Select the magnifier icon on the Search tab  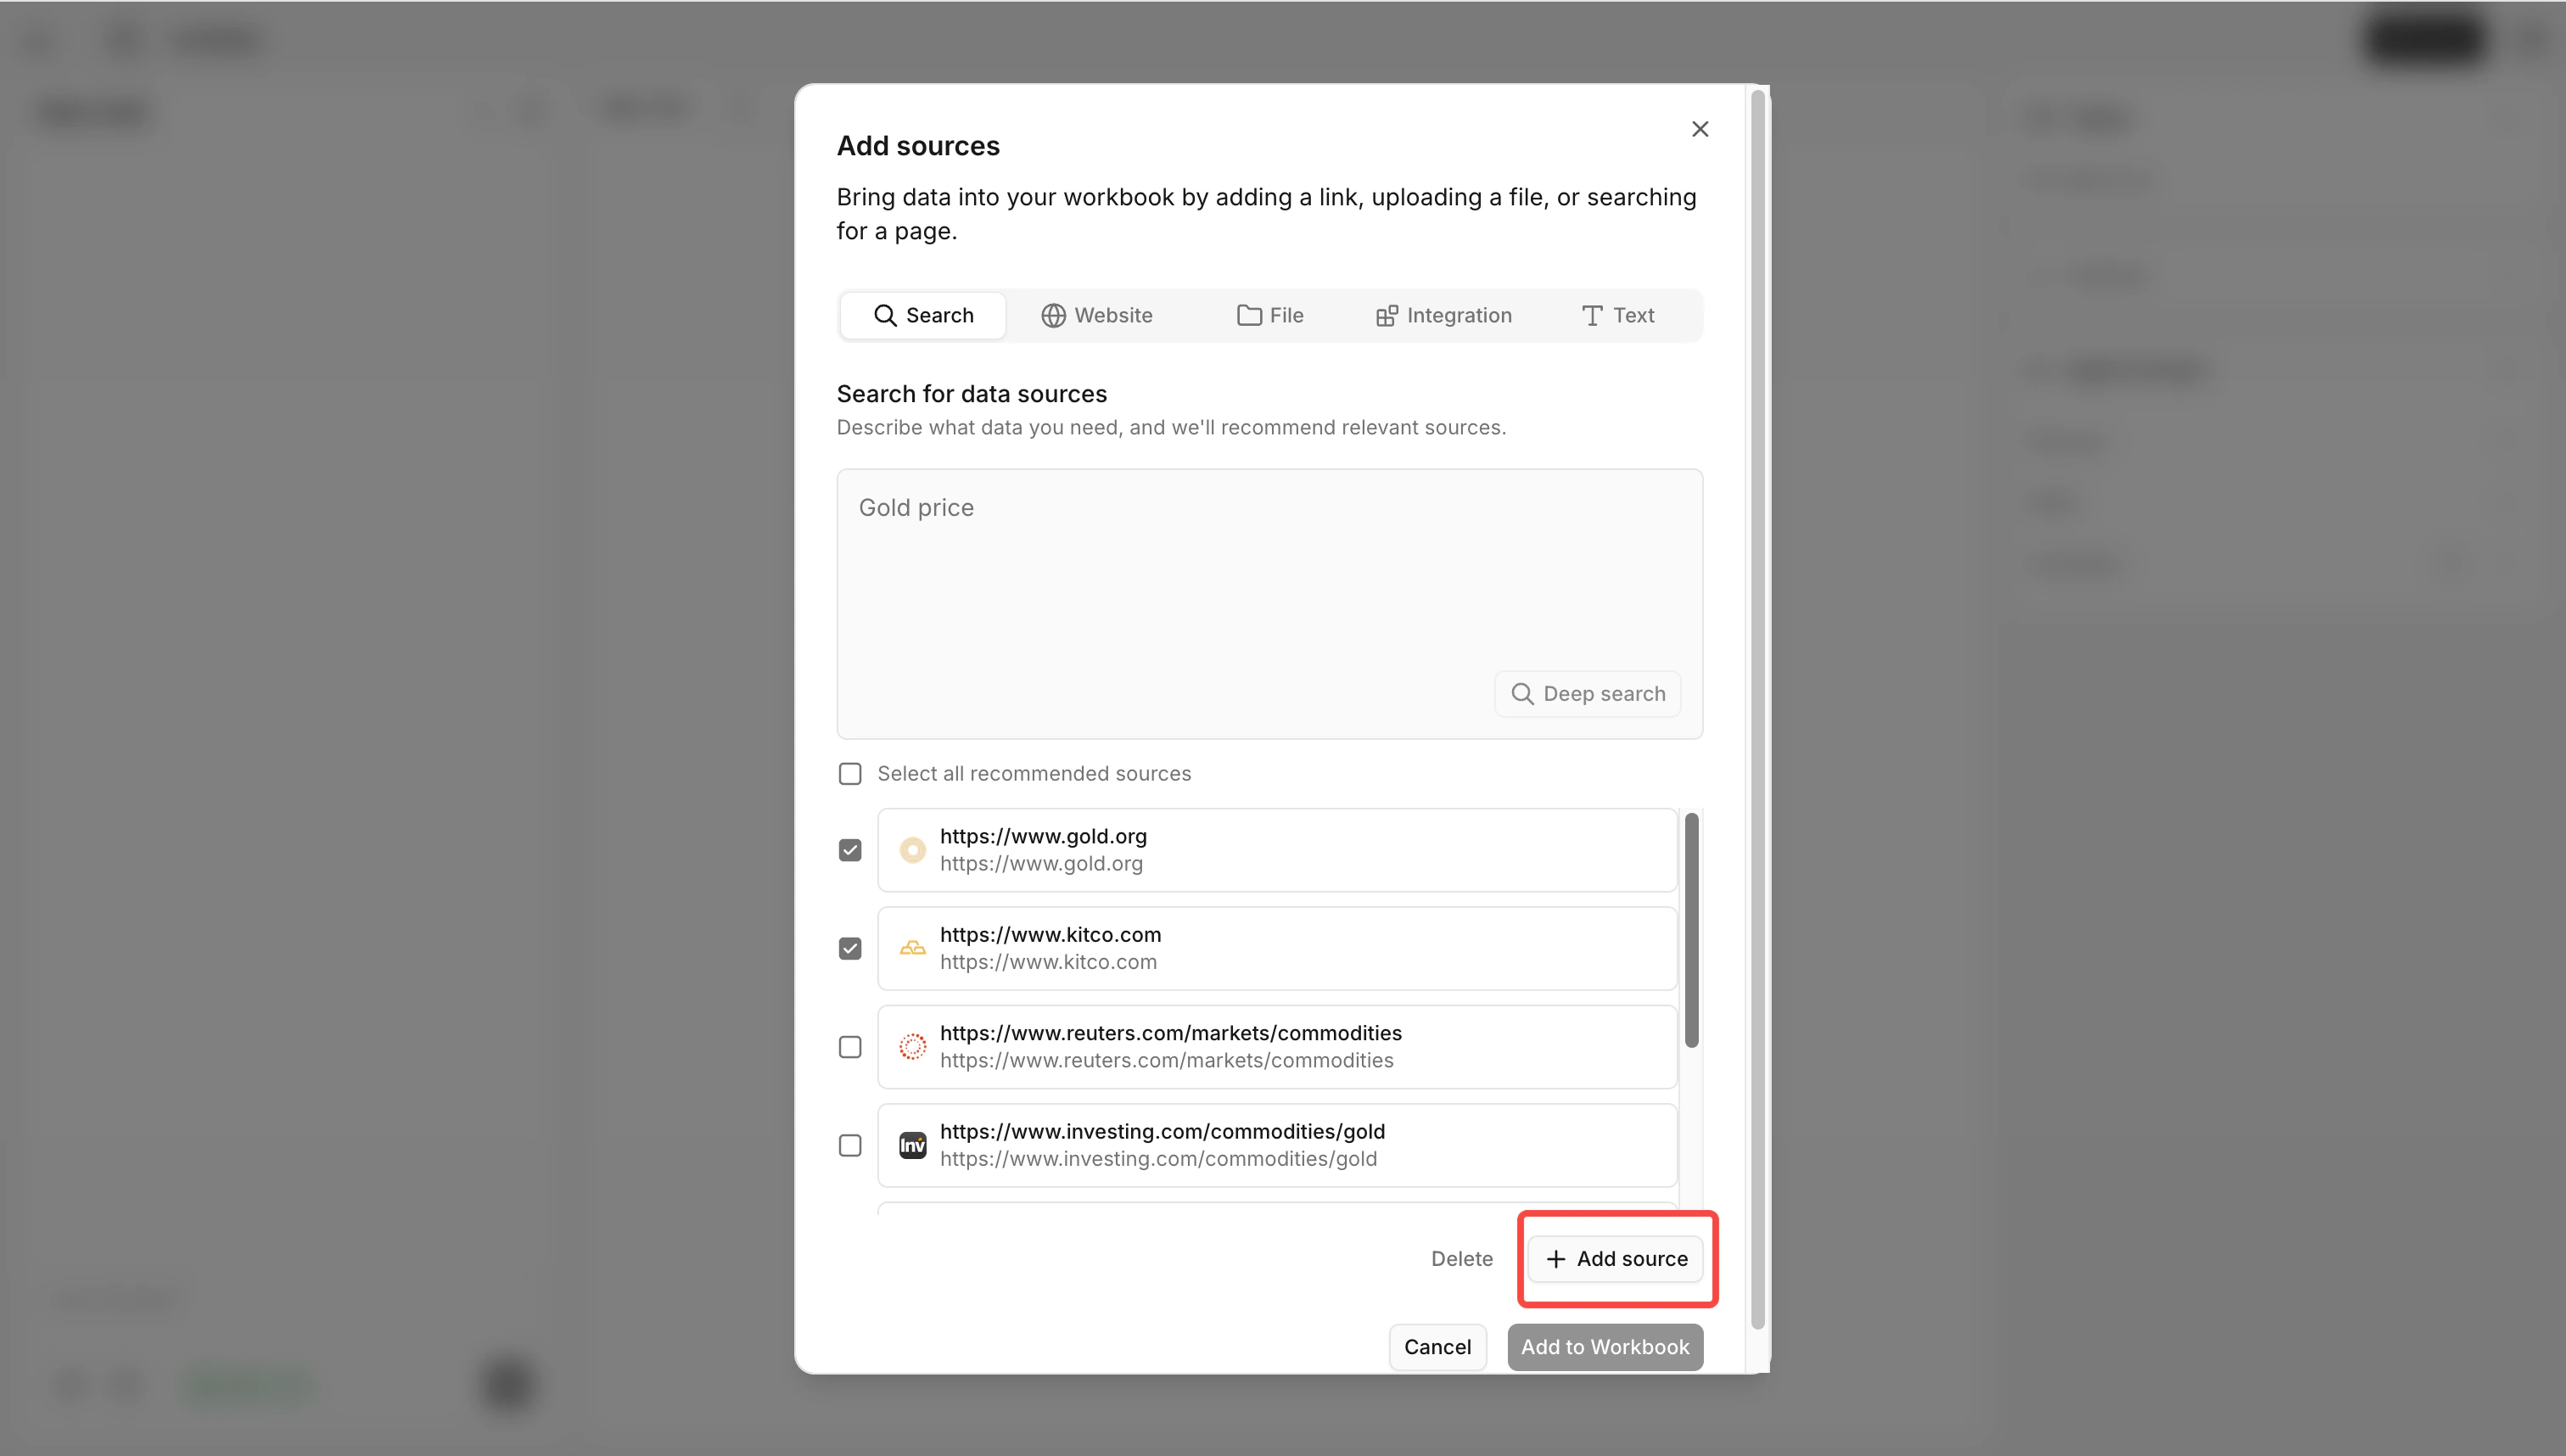tap(887, 315)
